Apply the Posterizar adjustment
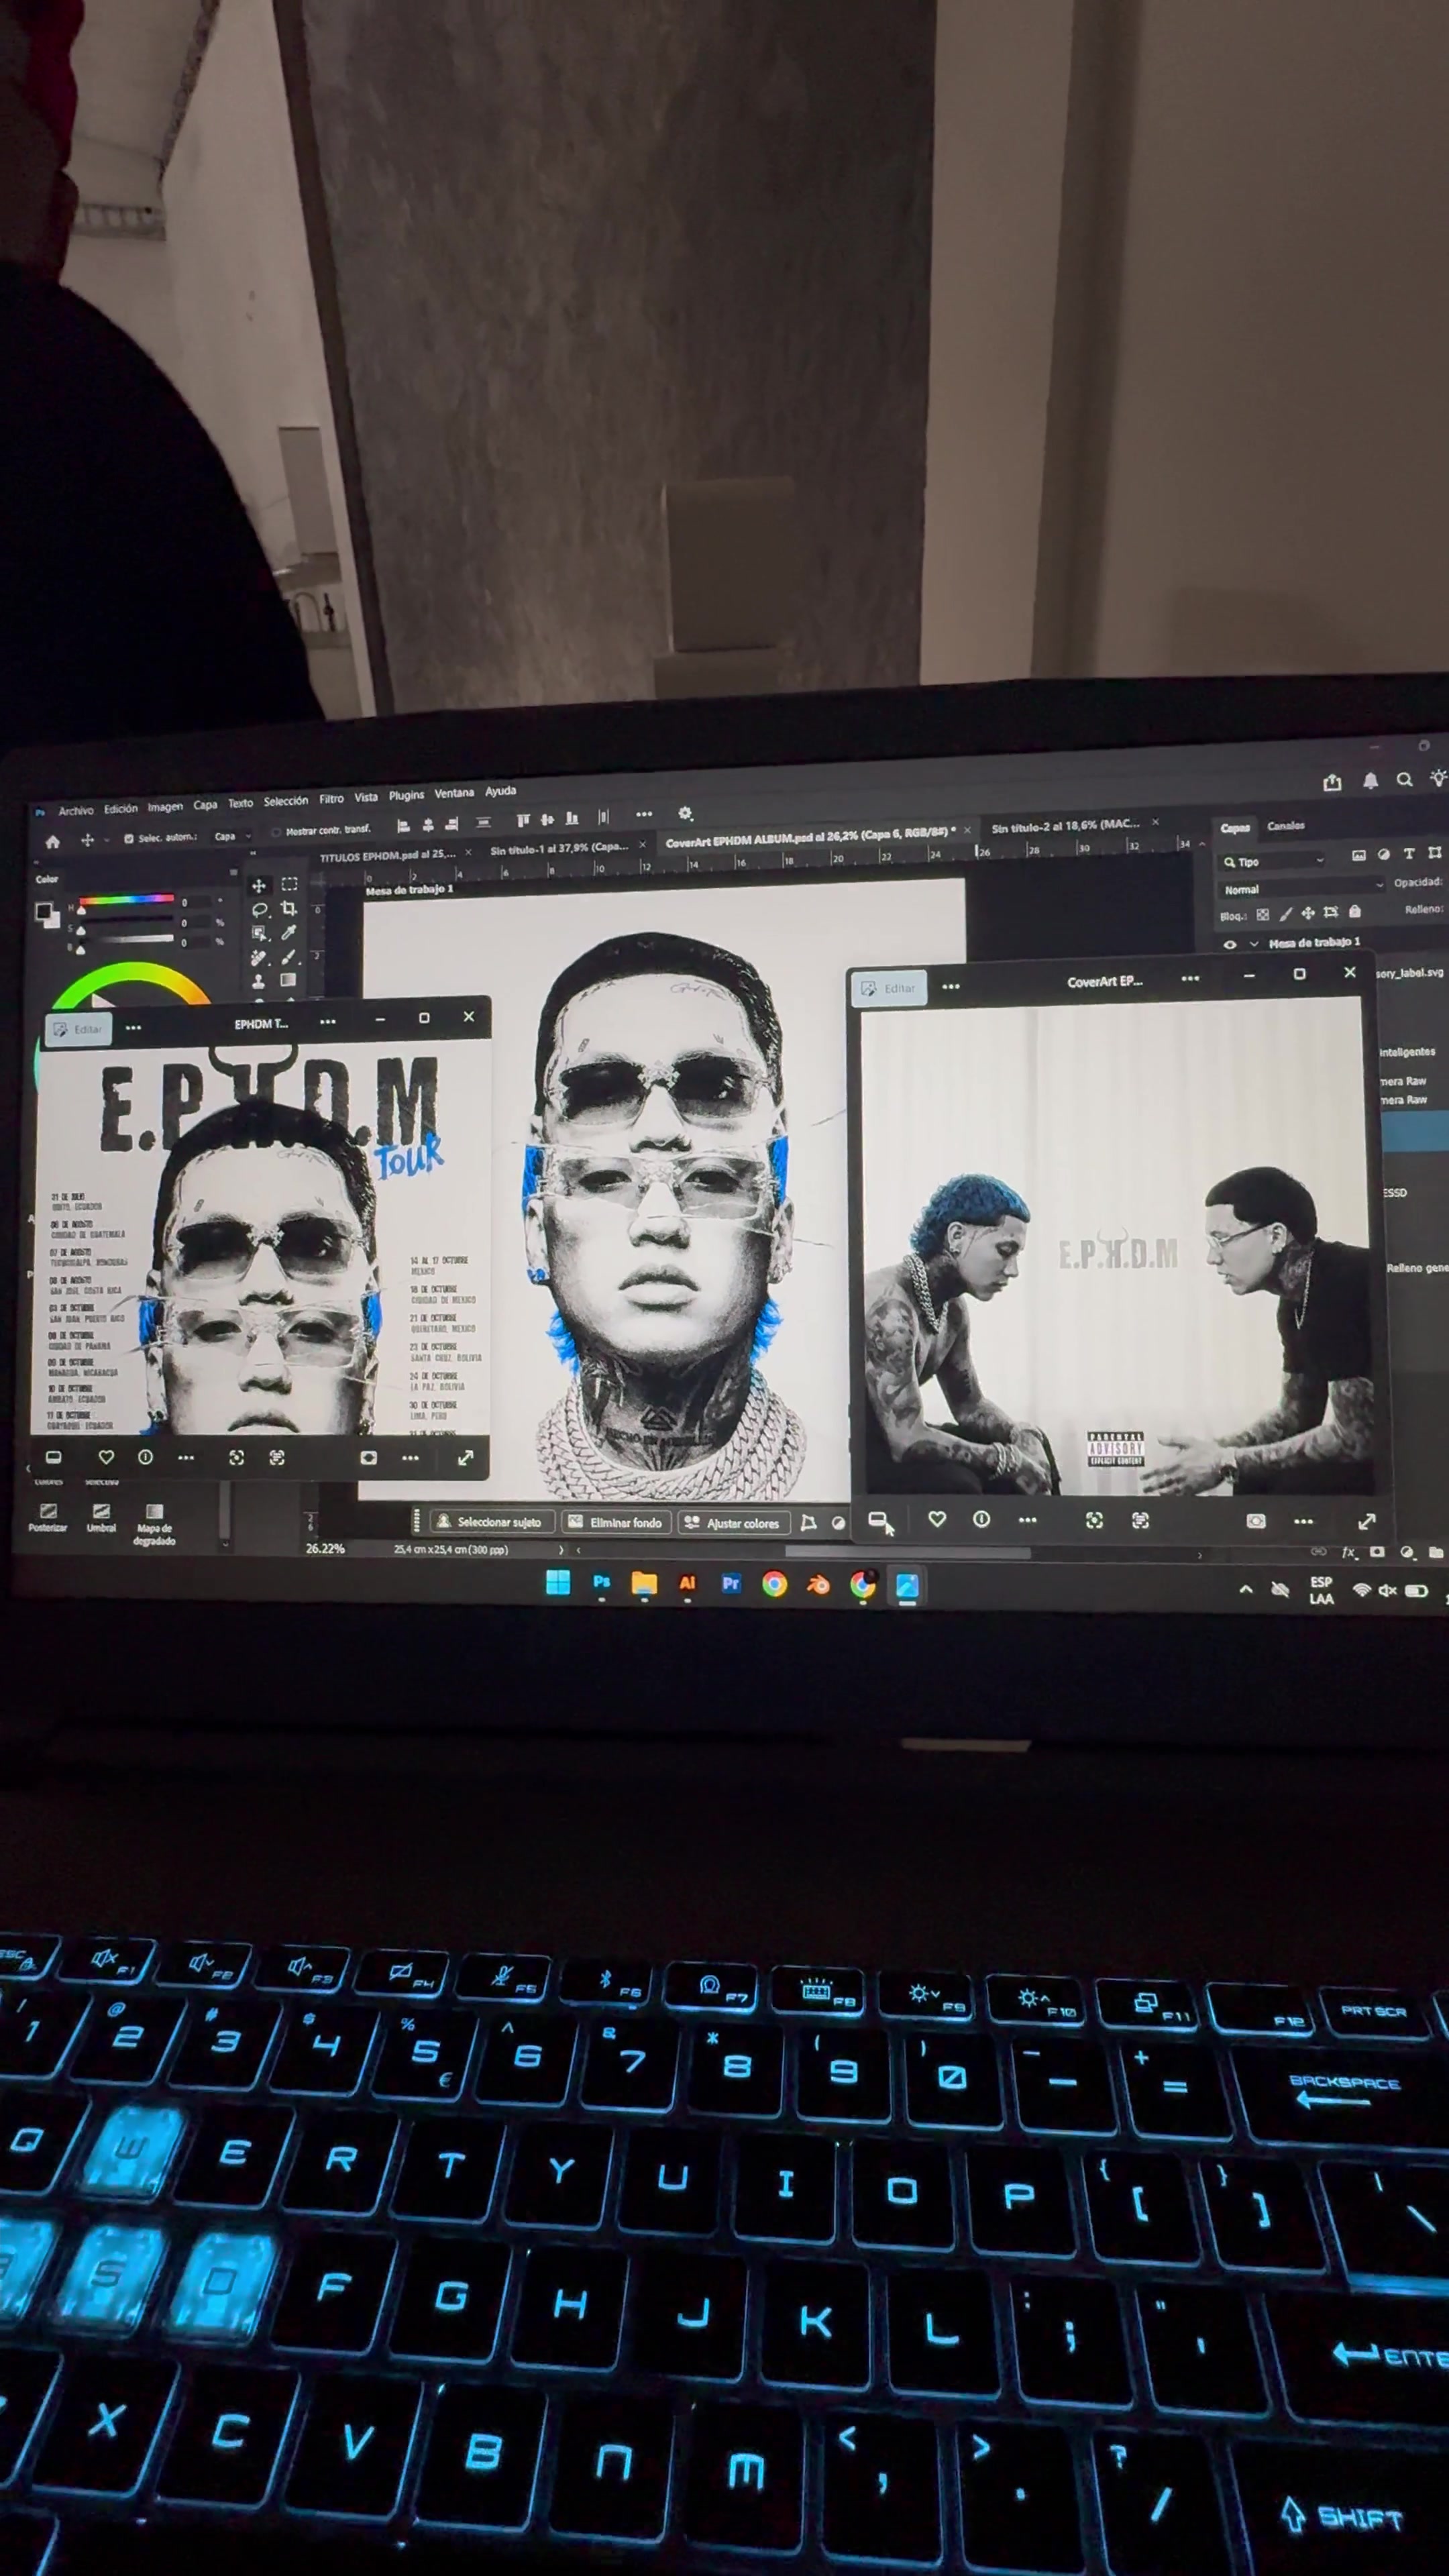This screenshot has width=1449, height=2576. tap(47, 1517)
